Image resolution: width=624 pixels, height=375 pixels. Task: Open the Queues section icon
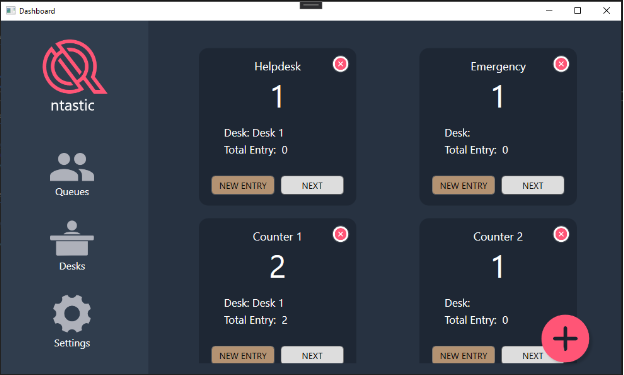point(72,167)
